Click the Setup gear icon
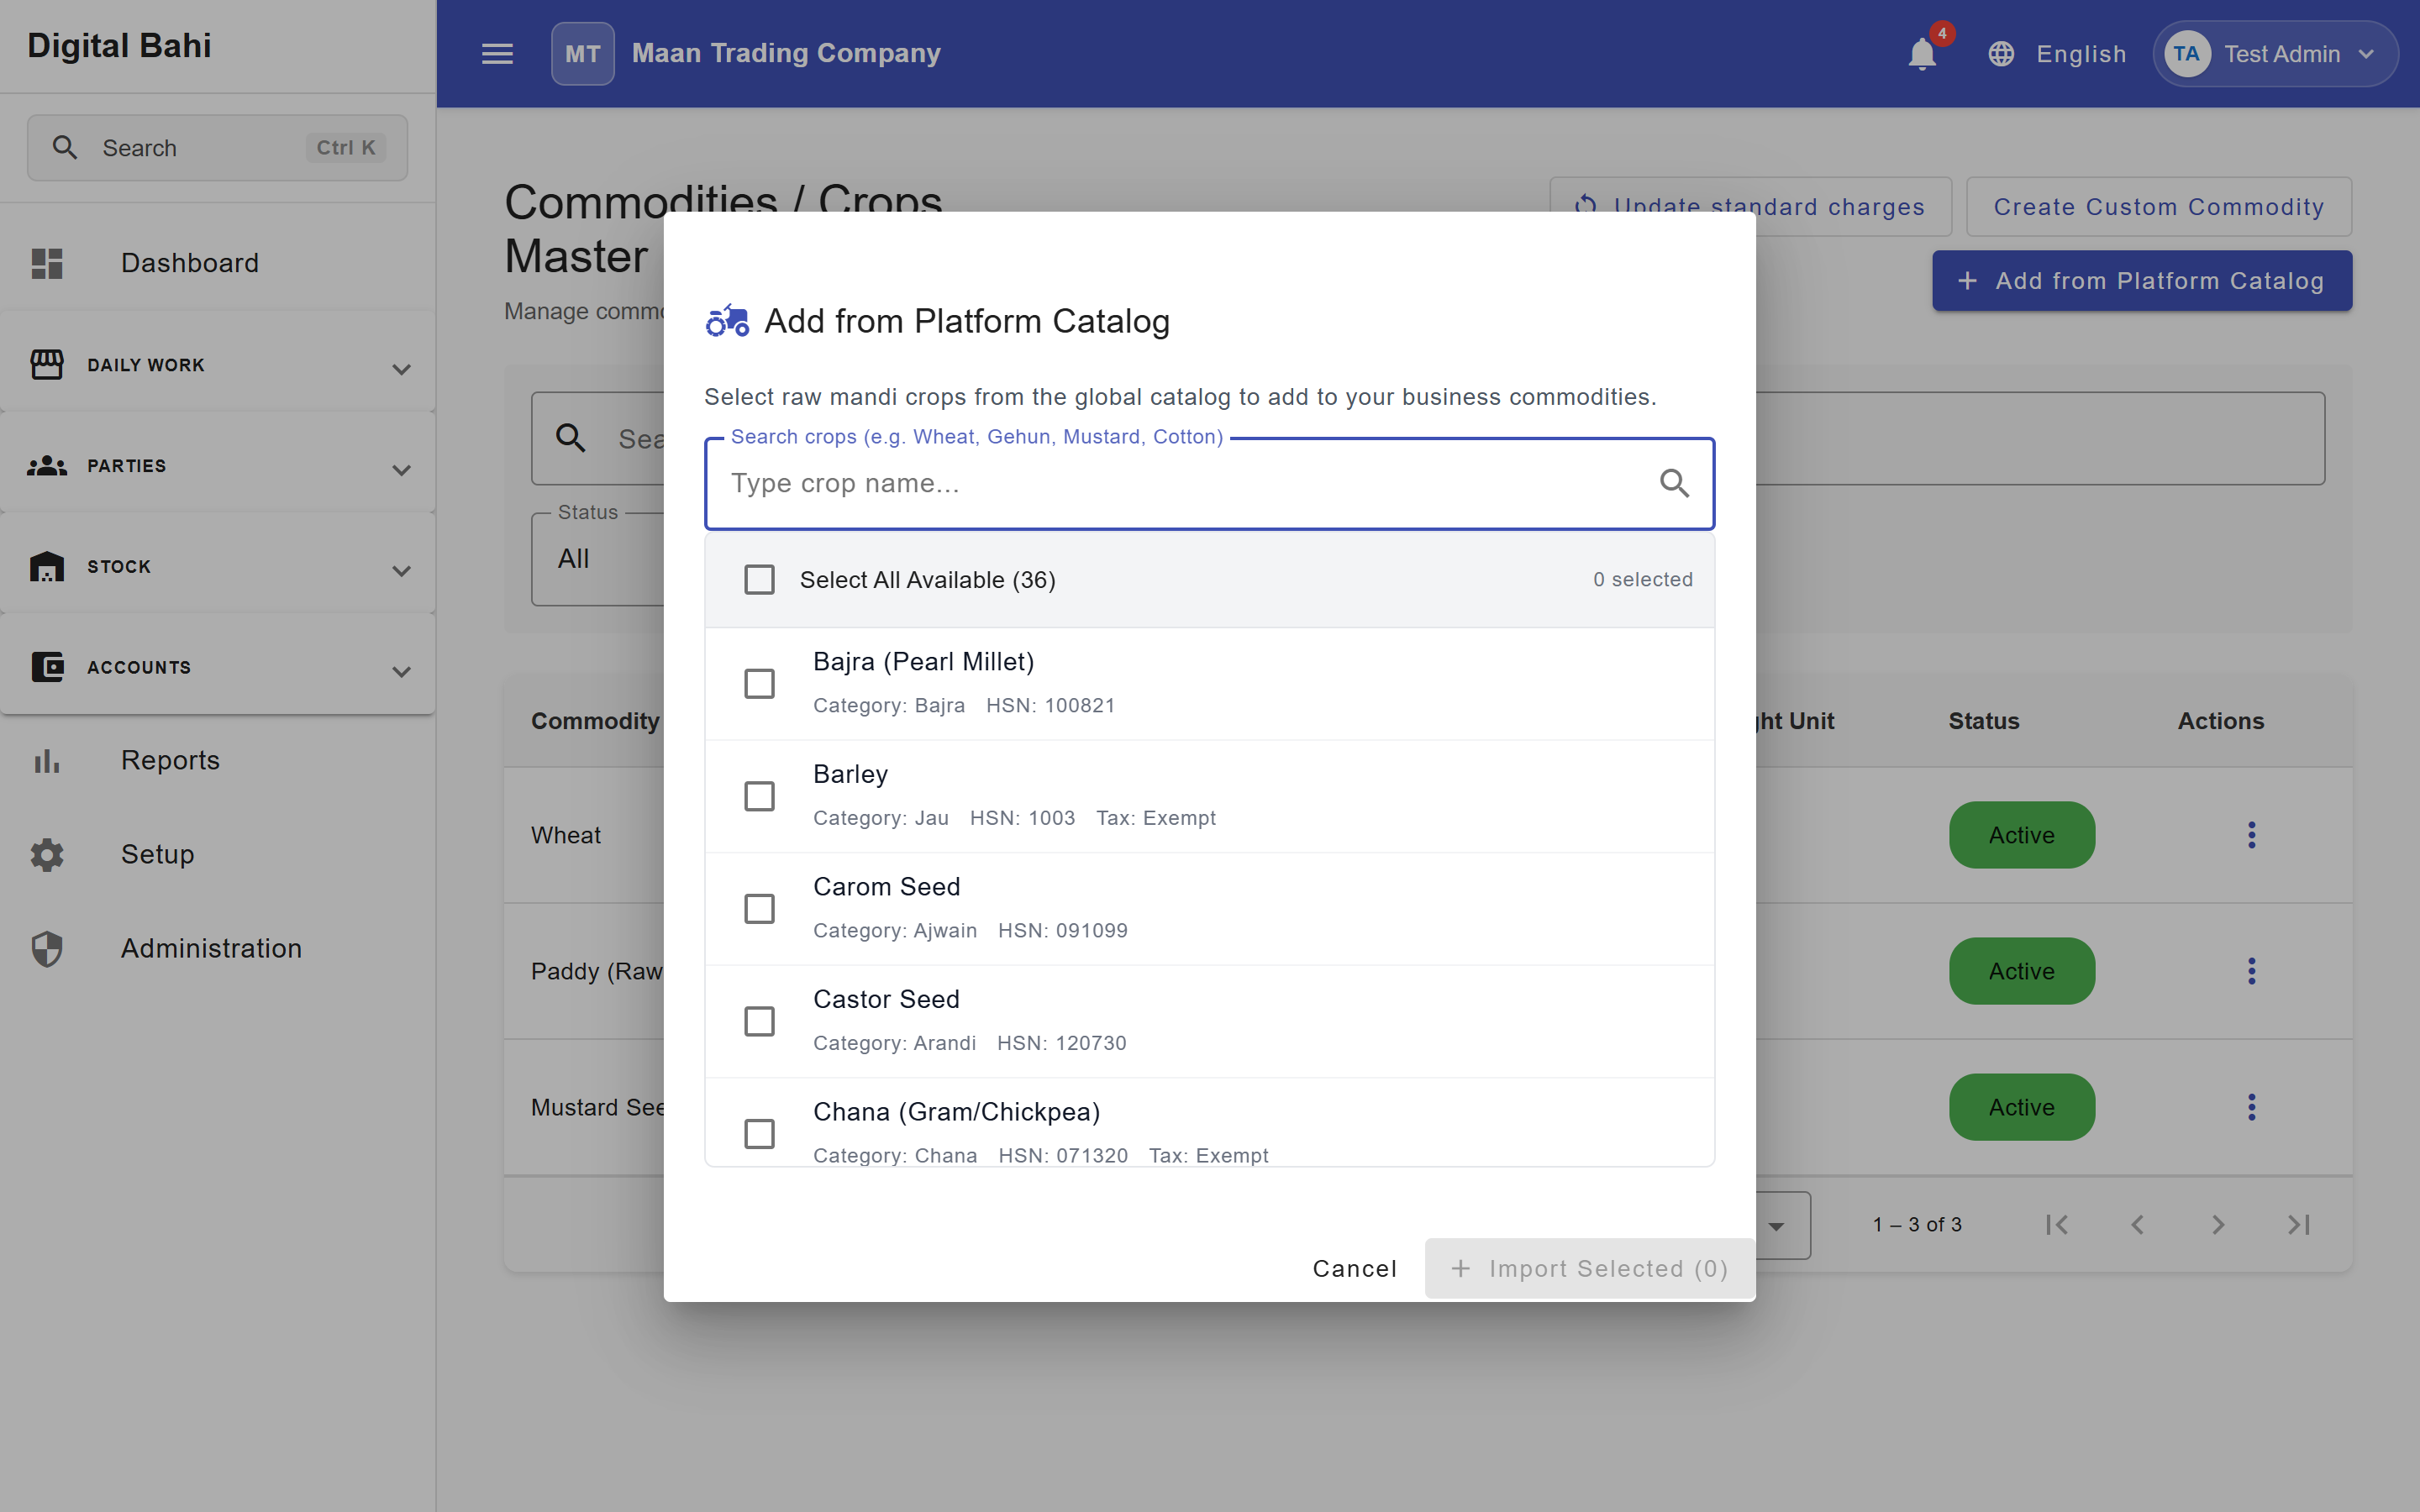Screen dimensions: 2420x1512 click(47, 855)
